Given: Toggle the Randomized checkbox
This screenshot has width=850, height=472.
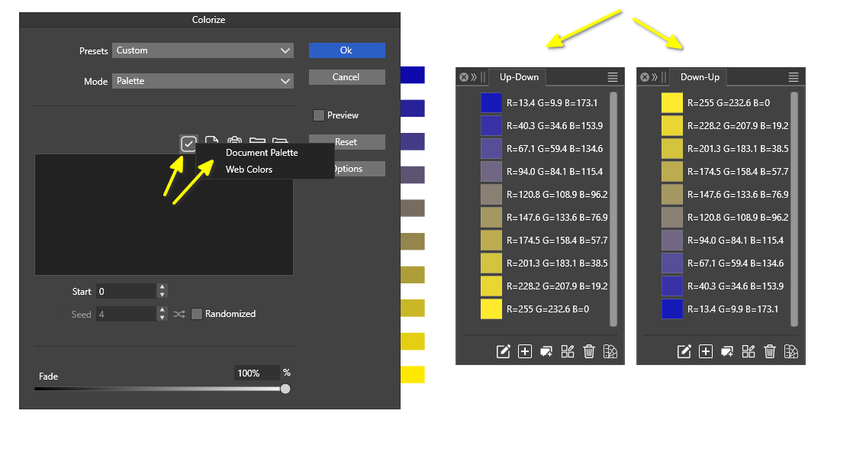Looking at the screenshot, I should click(197, 314).
